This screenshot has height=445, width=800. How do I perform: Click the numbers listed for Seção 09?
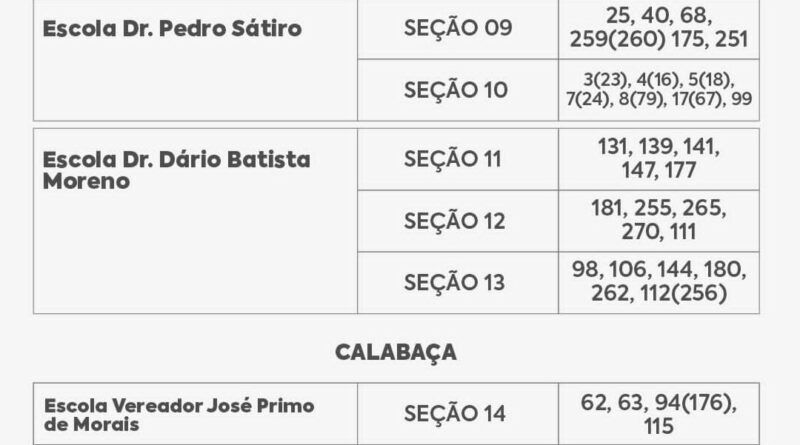point(659,28)
